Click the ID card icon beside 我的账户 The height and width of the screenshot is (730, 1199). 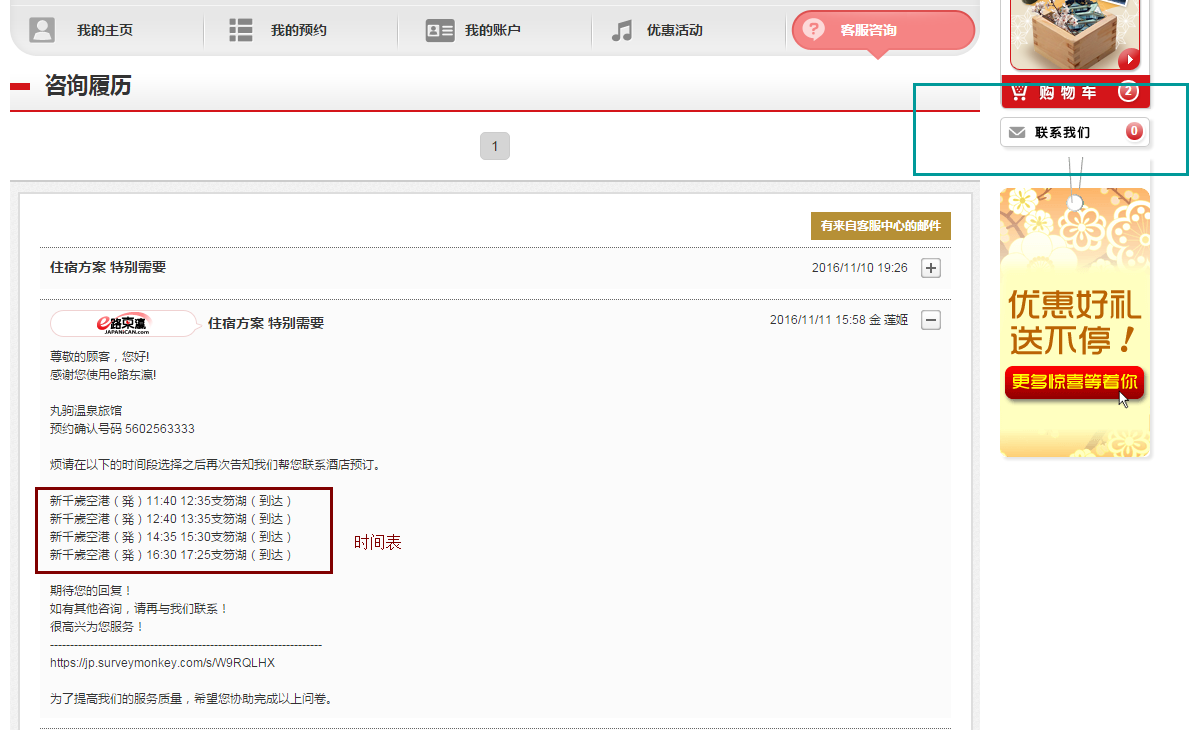pos(440,31)
